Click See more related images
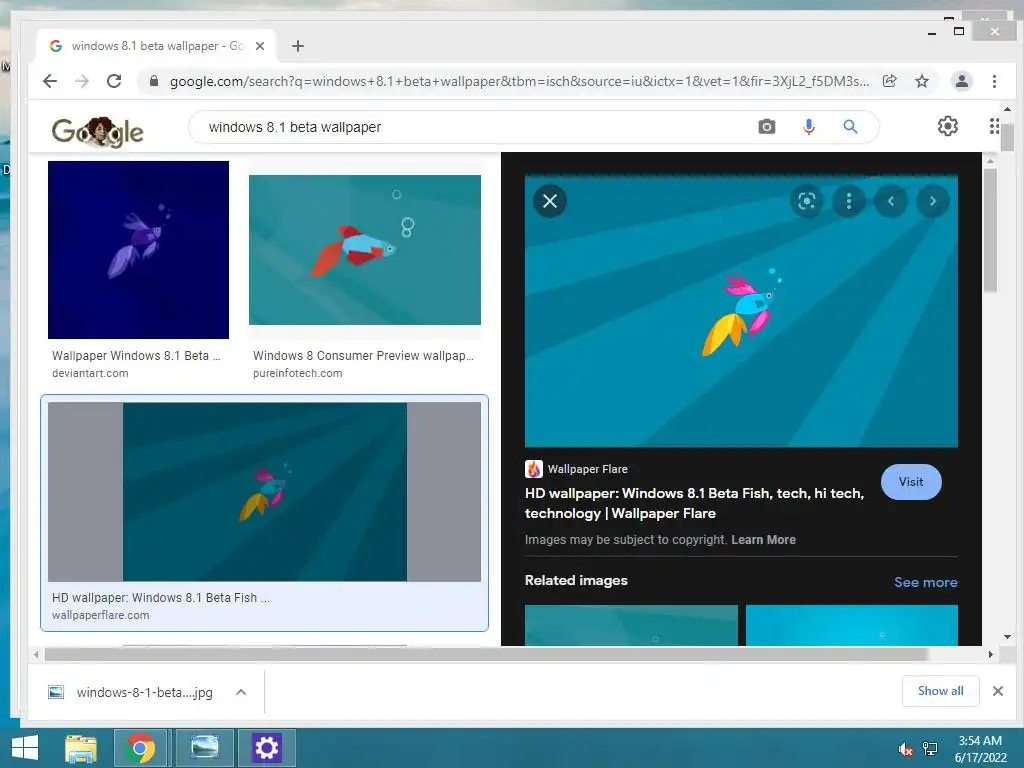Image resolution: width=1024 pixels, height=768 pixels. point(925,582)
